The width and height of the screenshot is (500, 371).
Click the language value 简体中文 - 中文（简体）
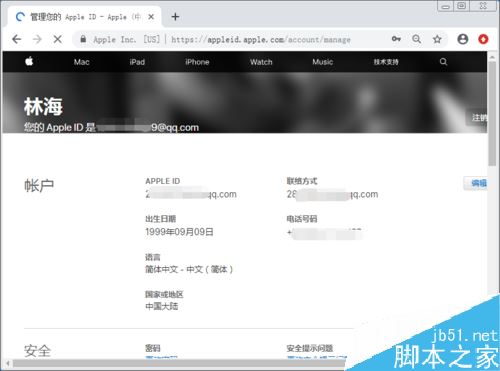(189, 269)
